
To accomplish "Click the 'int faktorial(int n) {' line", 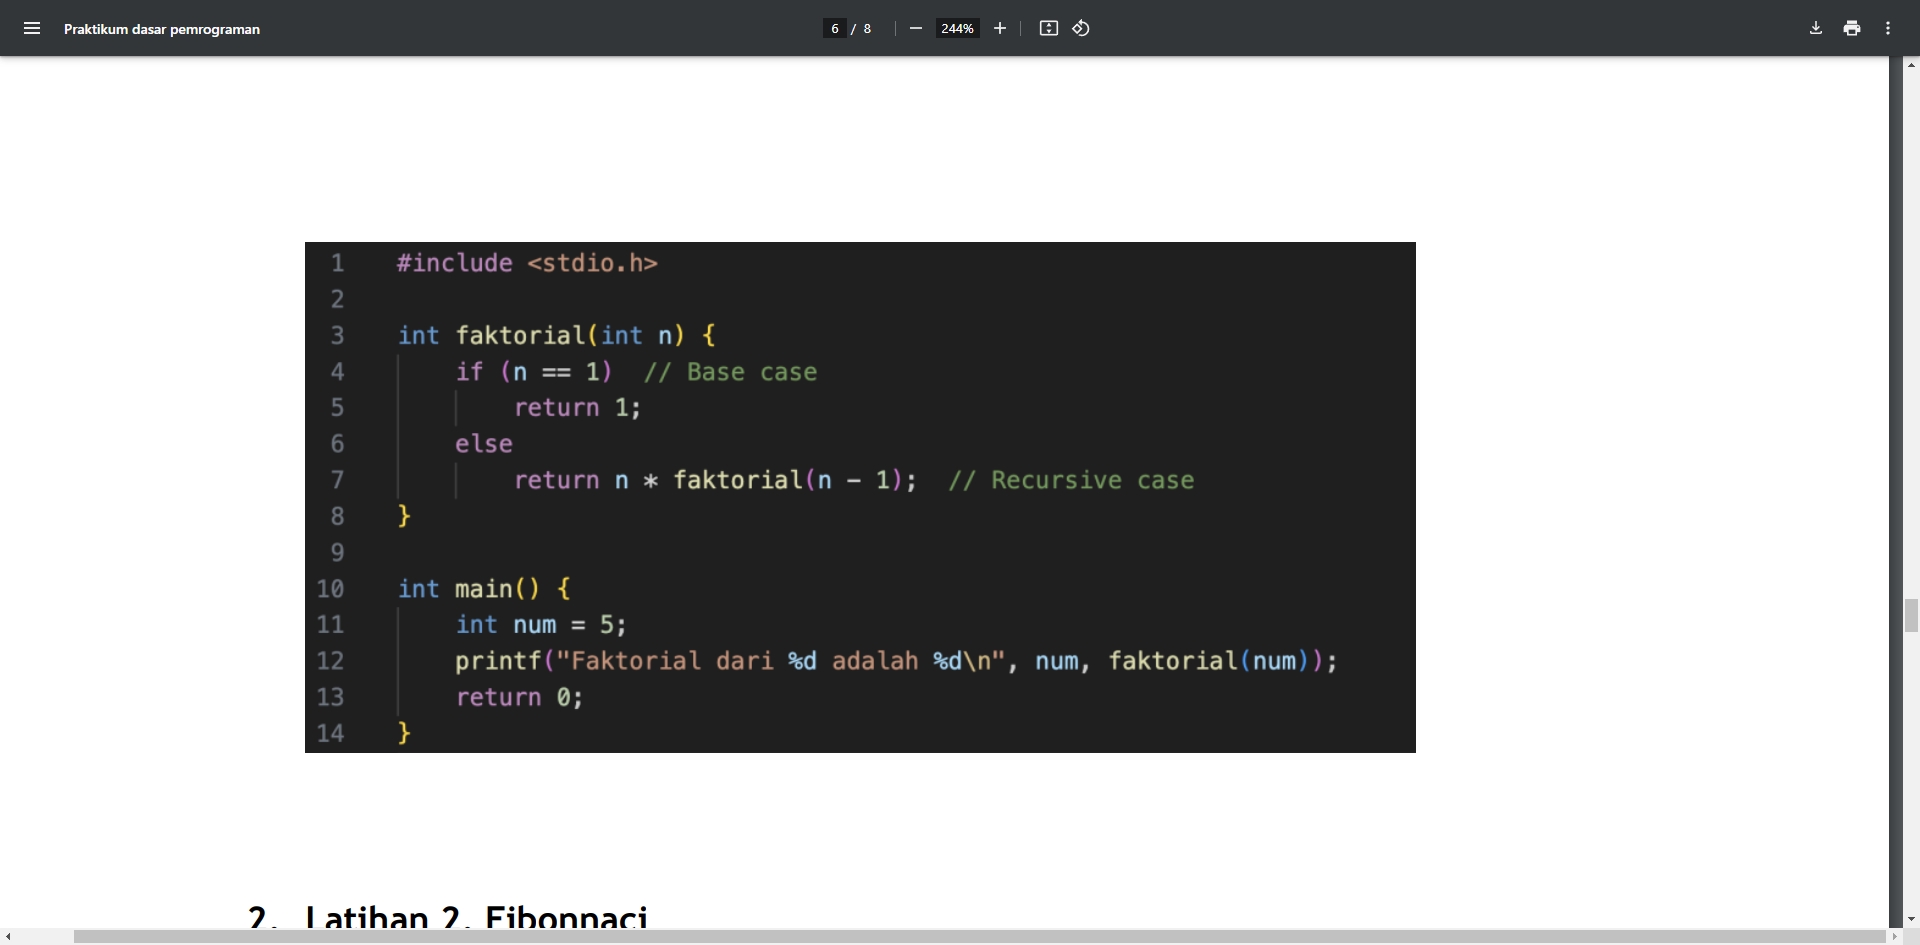I will (x=557, y=335).
